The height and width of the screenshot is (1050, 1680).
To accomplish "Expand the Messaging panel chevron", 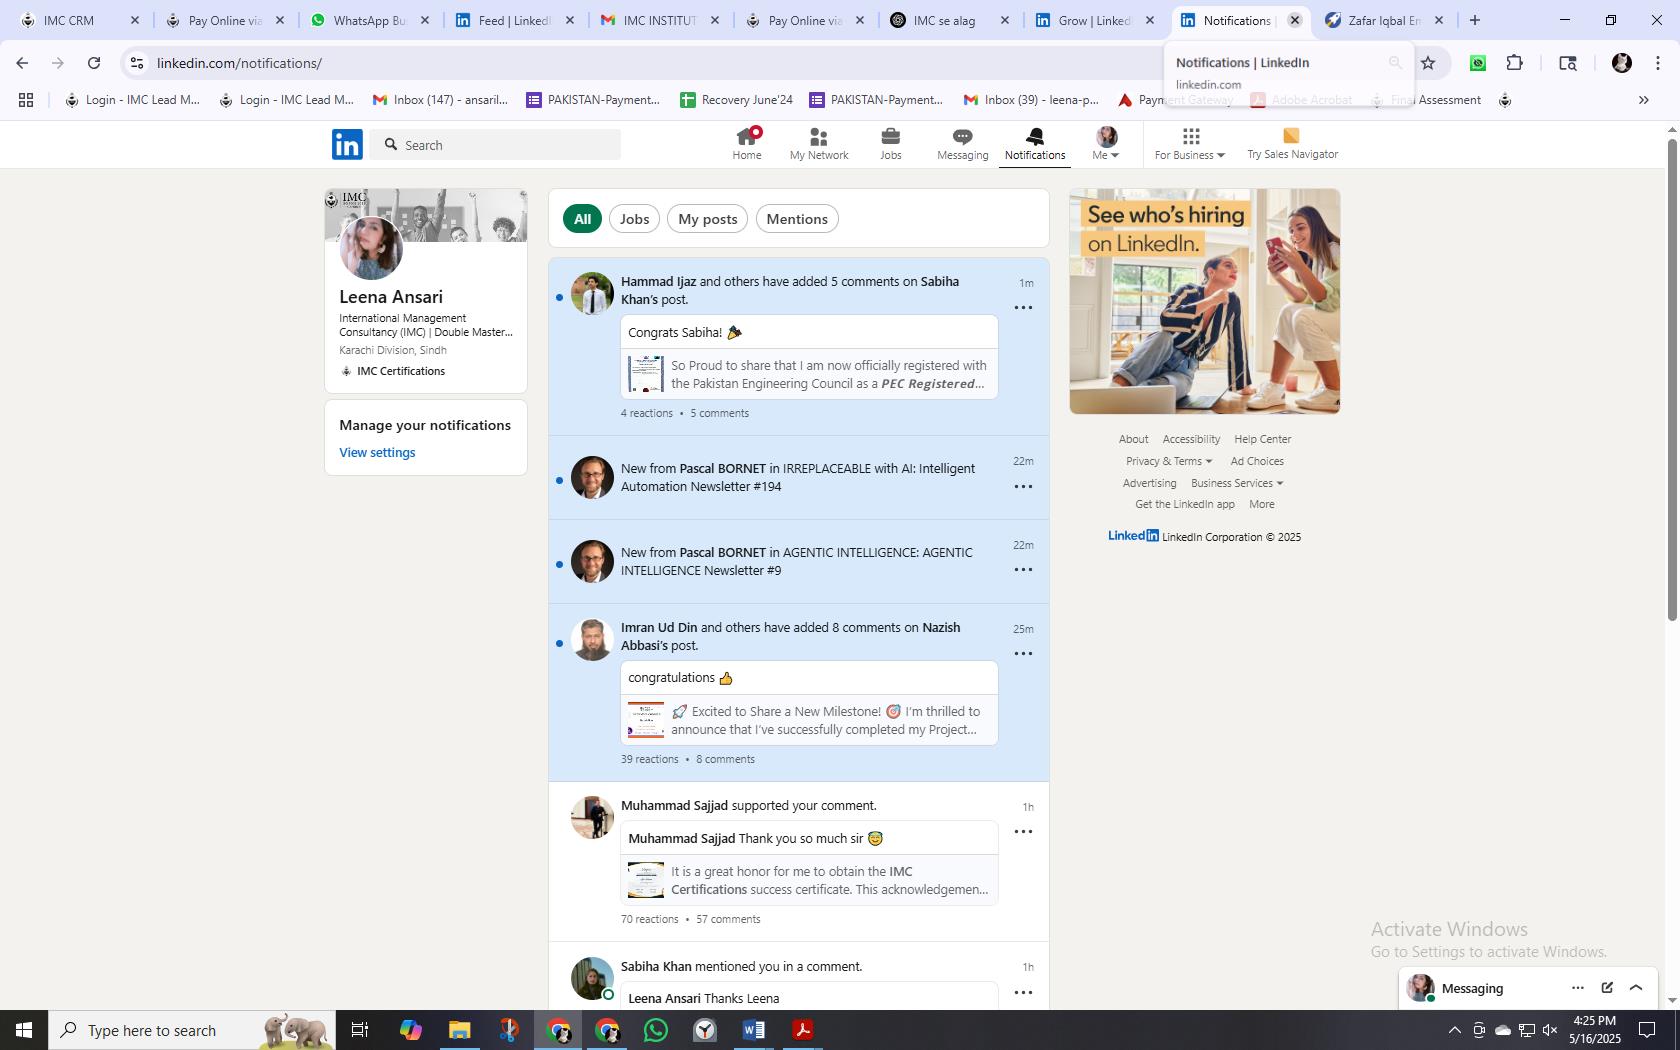I will point(1636,988).
